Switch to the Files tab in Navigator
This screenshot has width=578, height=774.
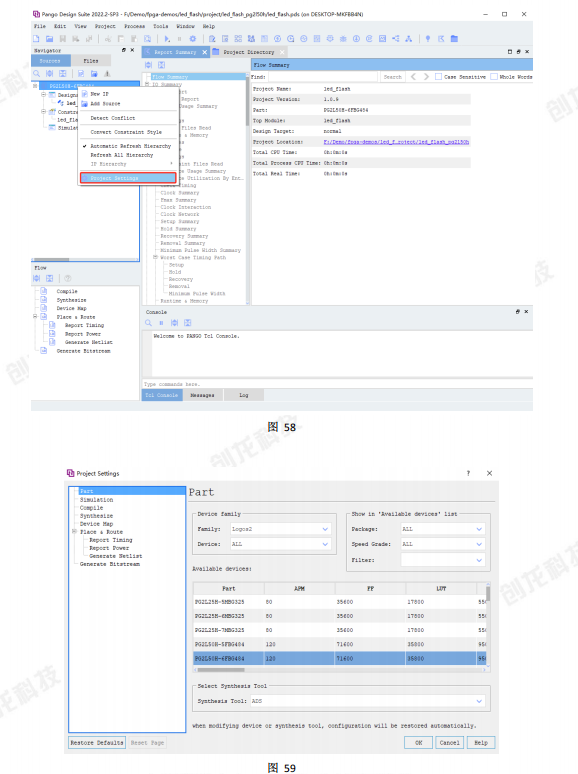click(x=91, y=61)
